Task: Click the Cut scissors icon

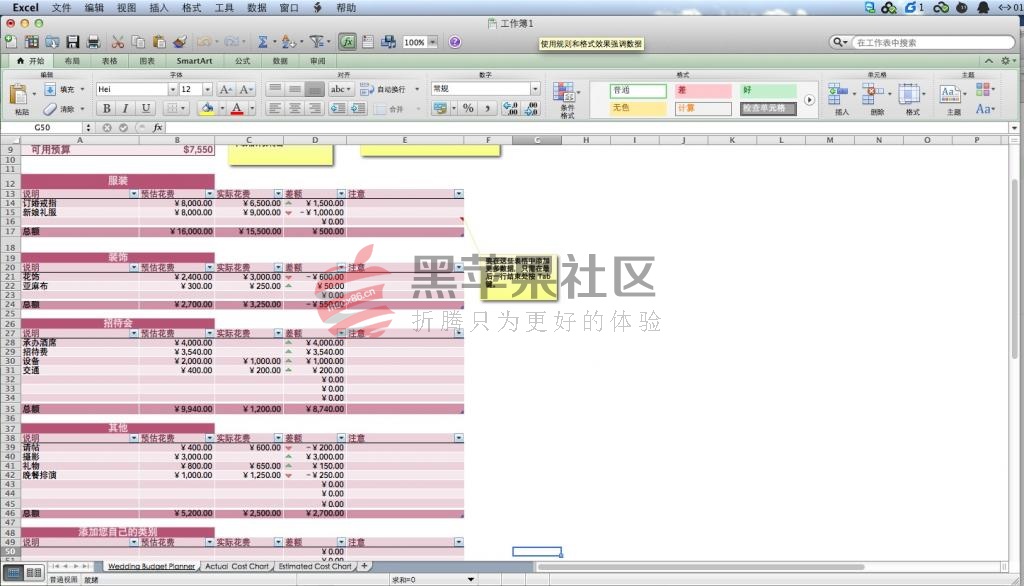Action: point(118,42)
